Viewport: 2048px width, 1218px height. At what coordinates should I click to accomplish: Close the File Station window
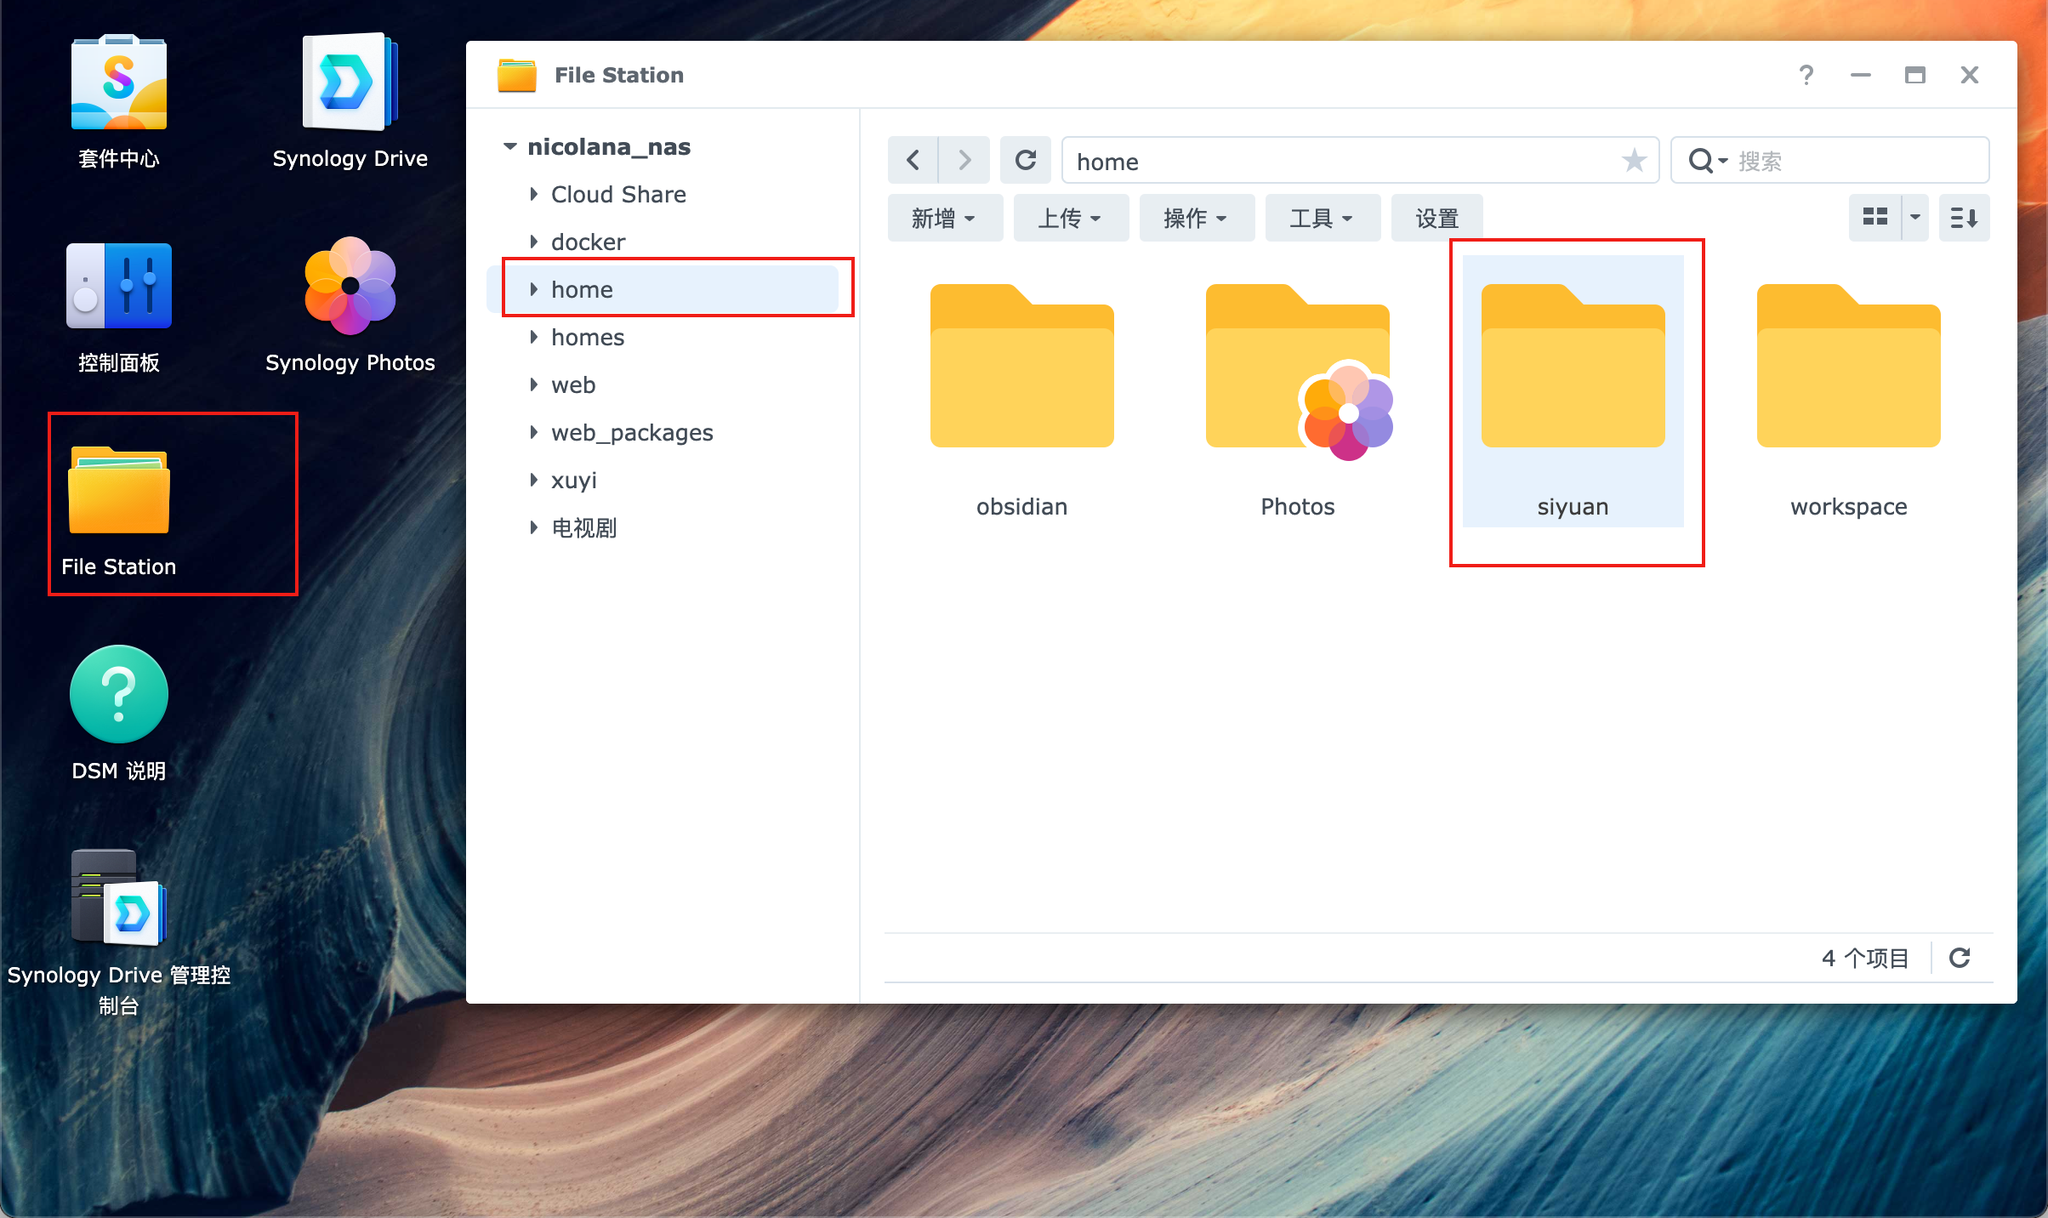[x=1970, y=75]
